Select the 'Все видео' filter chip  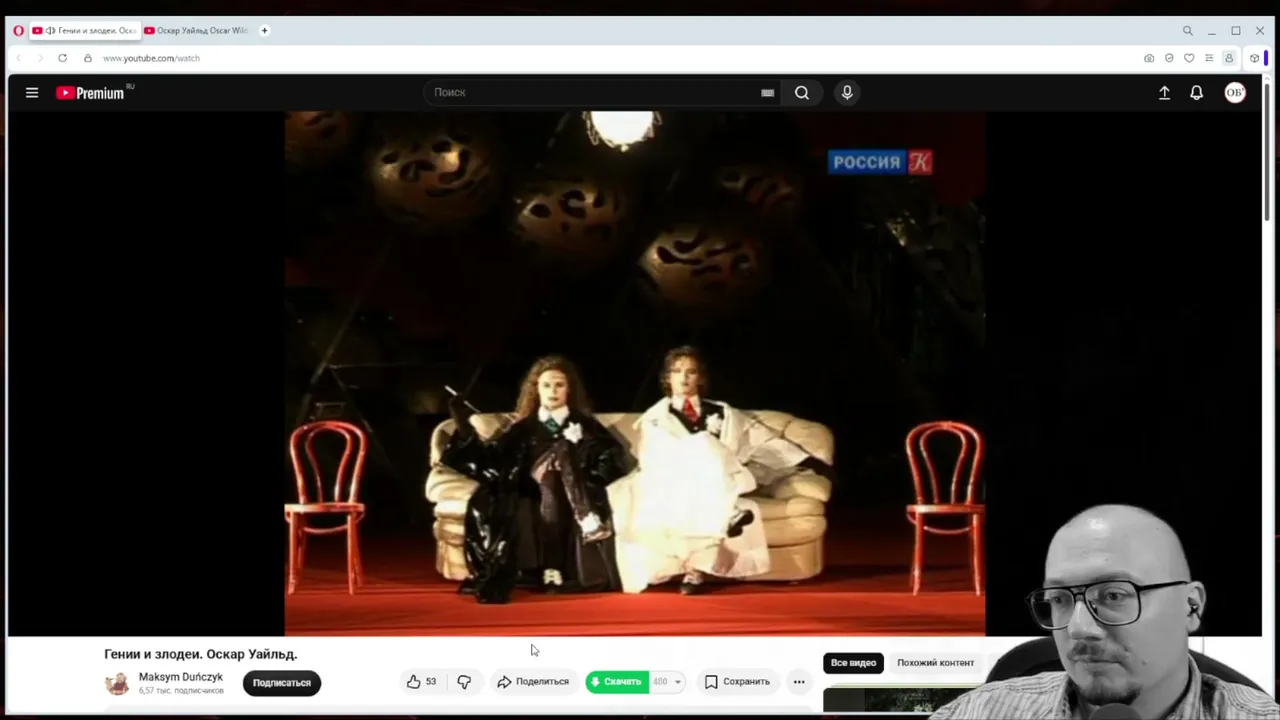tap(853, 663)
